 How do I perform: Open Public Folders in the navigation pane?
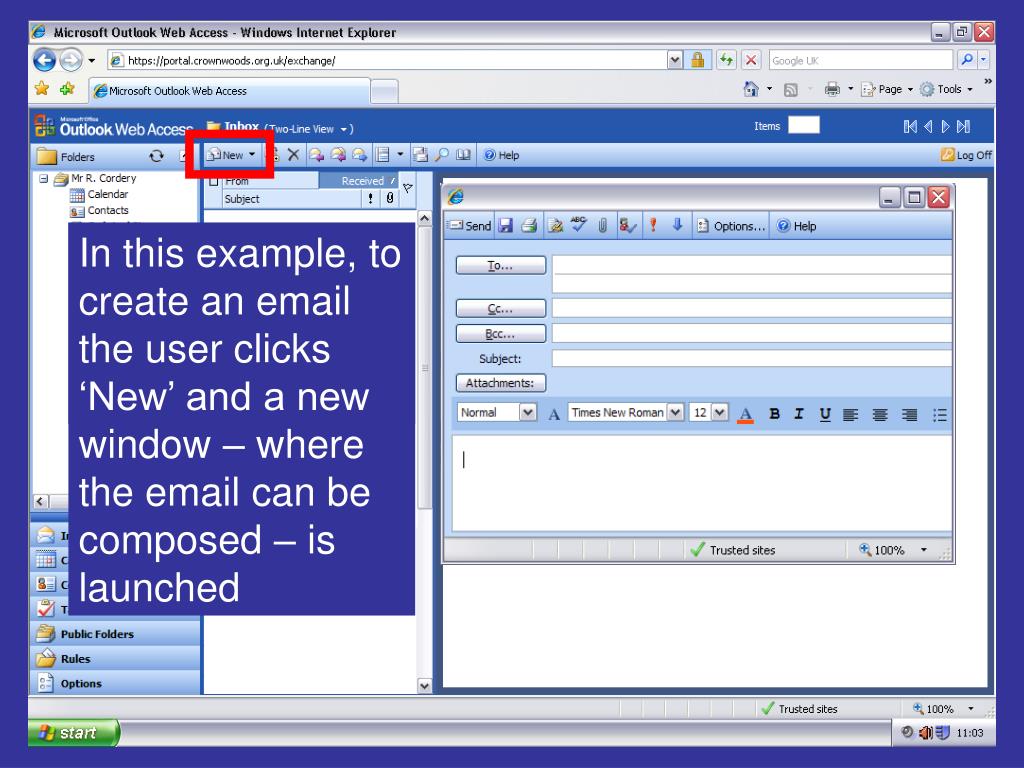[116, 633]
